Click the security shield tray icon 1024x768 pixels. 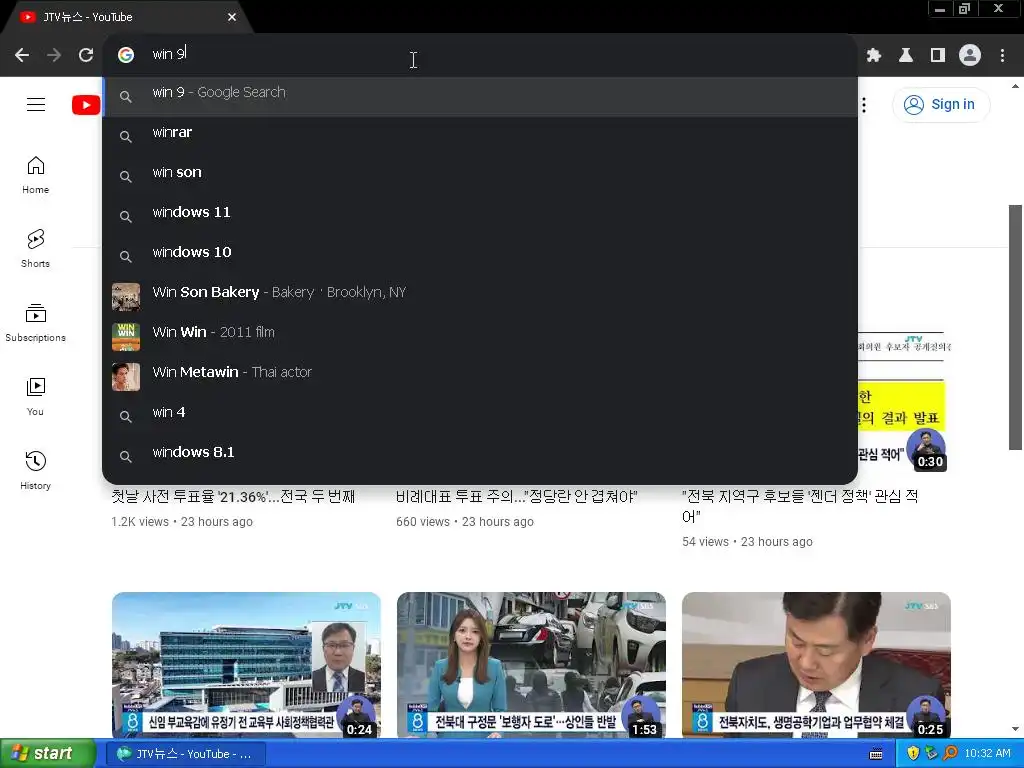click(913, 754)
